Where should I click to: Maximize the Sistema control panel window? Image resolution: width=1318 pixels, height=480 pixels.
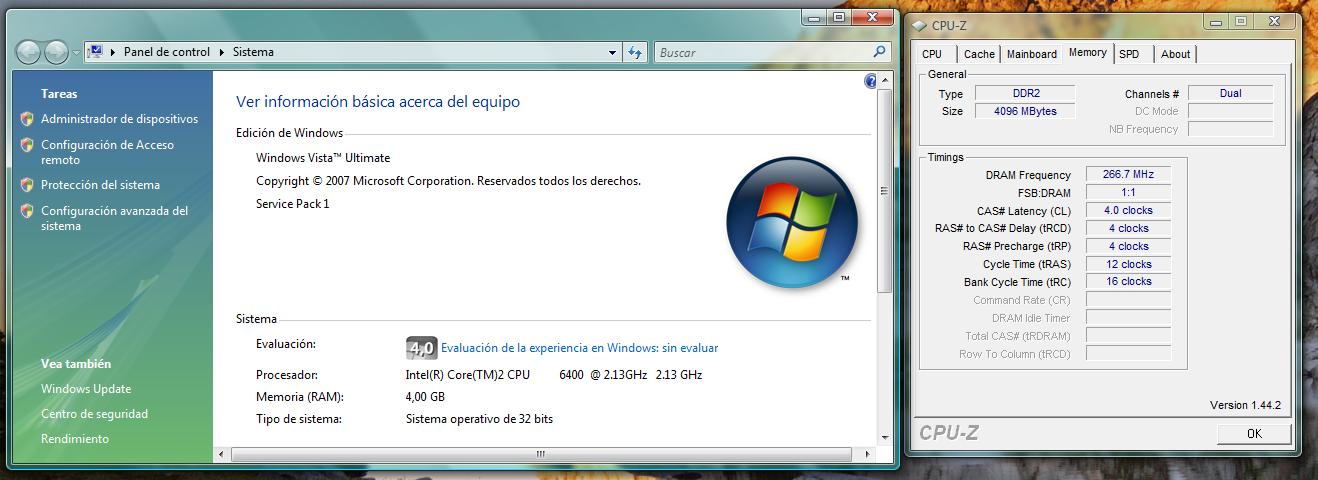click(838, 17)
